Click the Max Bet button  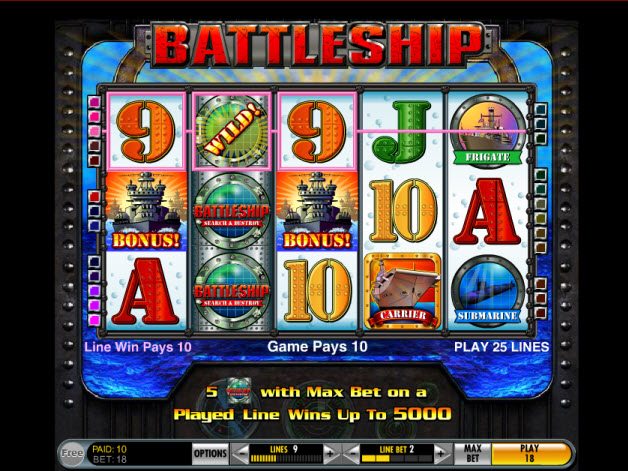point(473,453)
